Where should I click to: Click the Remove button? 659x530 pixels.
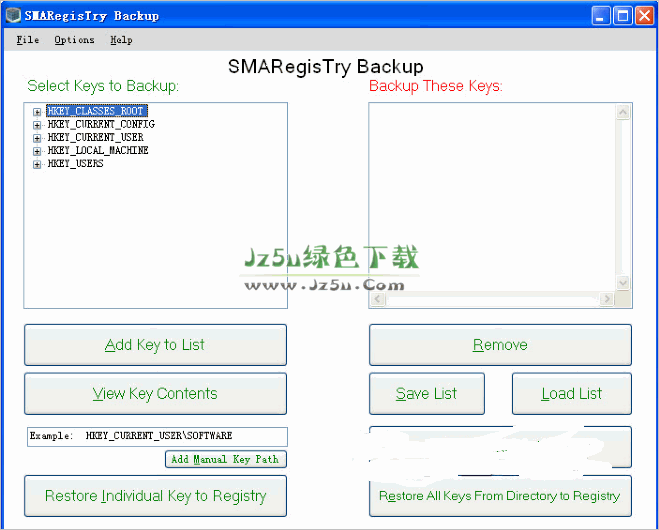500,345
